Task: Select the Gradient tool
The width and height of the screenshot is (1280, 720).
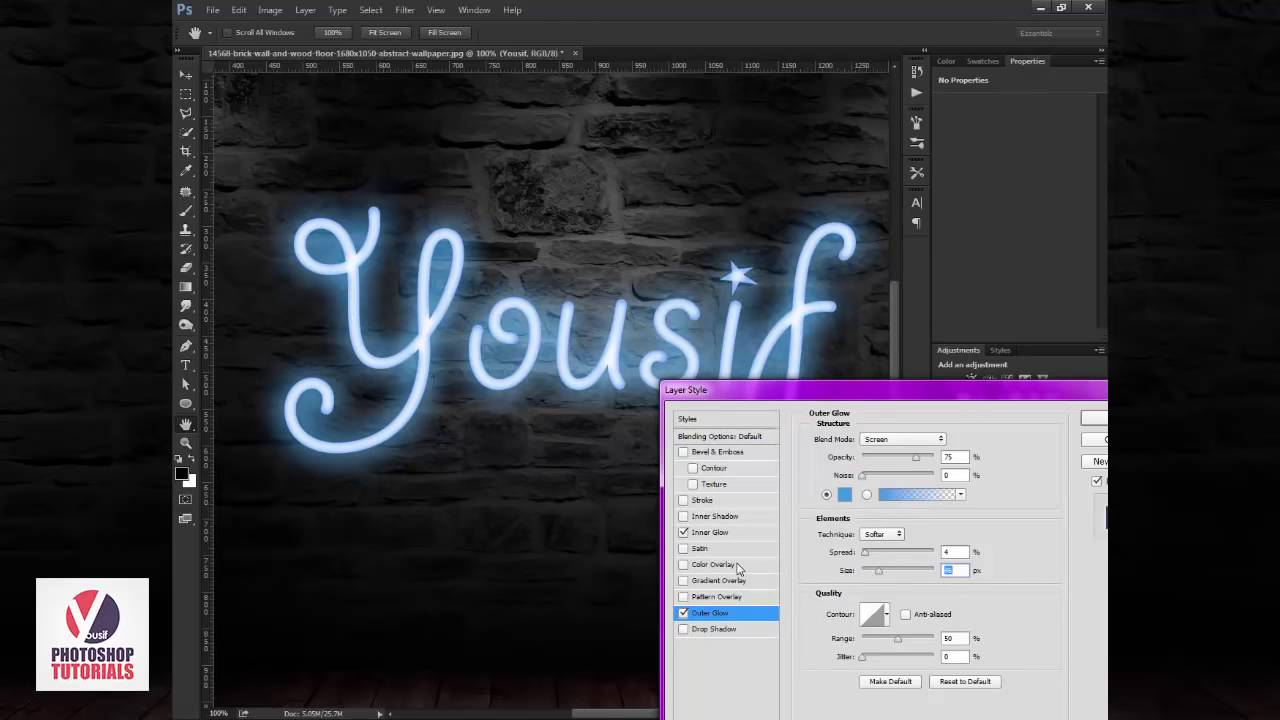Action: (x=186, y=287)
